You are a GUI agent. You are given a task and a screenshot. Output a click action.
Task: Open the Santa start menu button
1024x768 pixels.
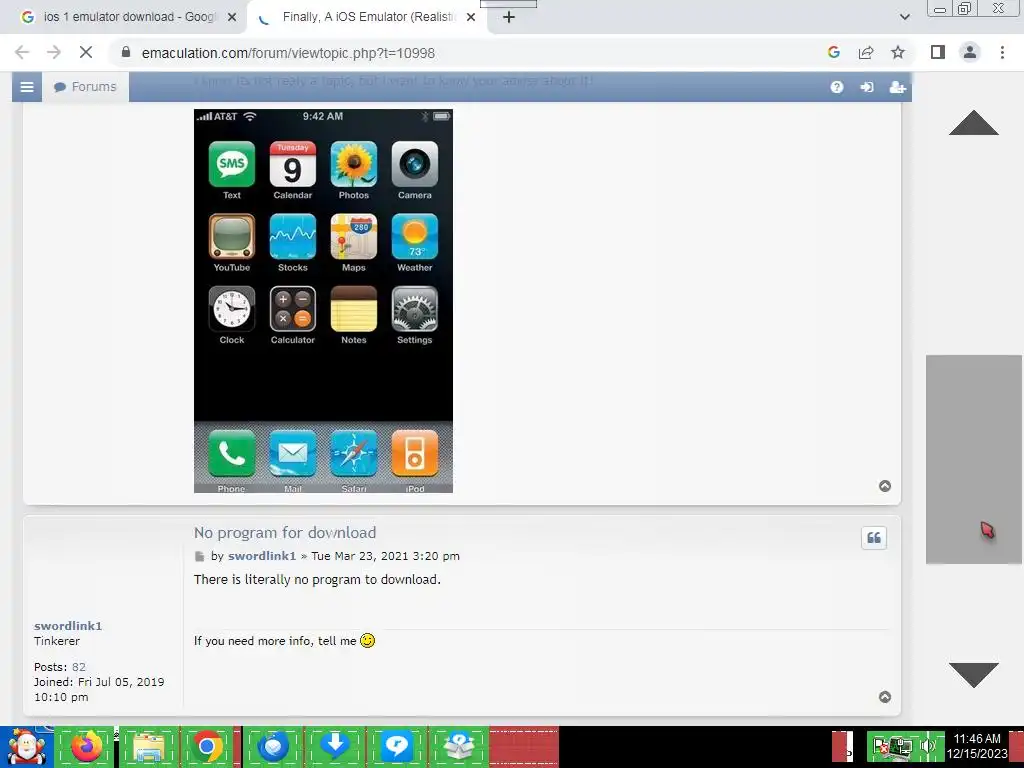pyautogui.click(x=26, y=746)
